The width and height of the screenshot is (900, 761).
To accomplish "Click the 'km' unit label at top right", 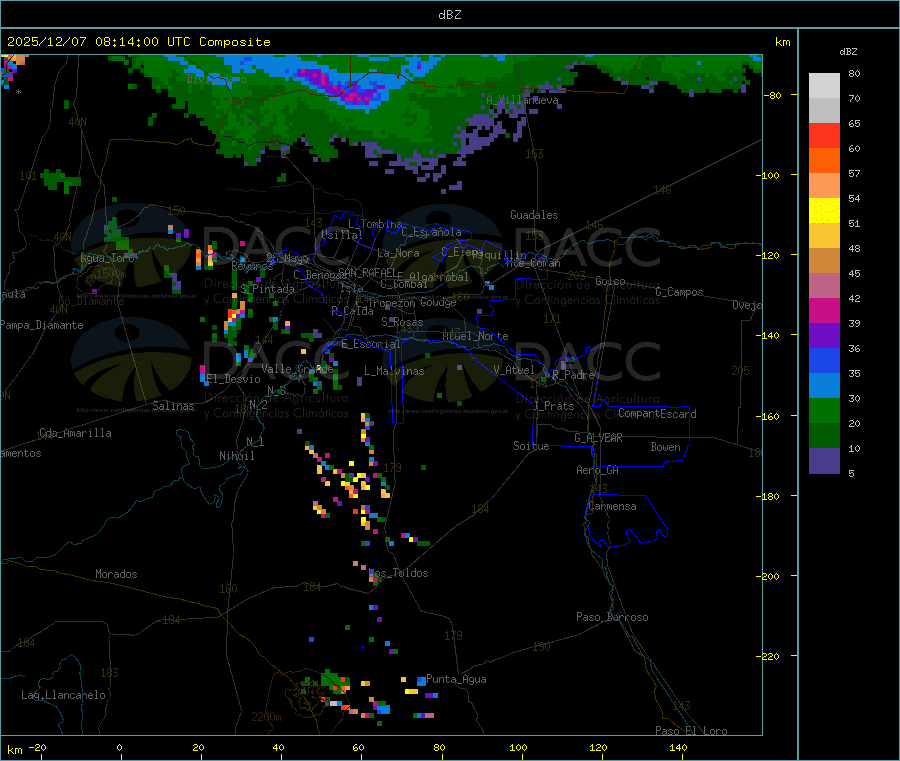I will [783, 42].
